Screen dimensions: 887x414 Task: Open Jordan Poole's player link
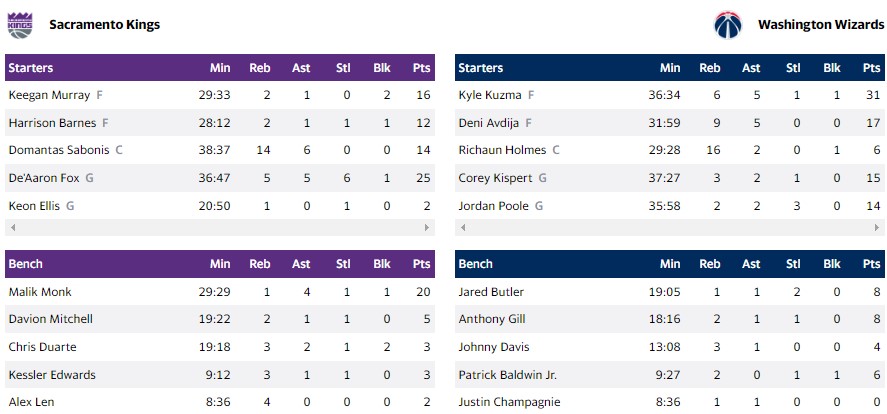click(x=494, y=206)
